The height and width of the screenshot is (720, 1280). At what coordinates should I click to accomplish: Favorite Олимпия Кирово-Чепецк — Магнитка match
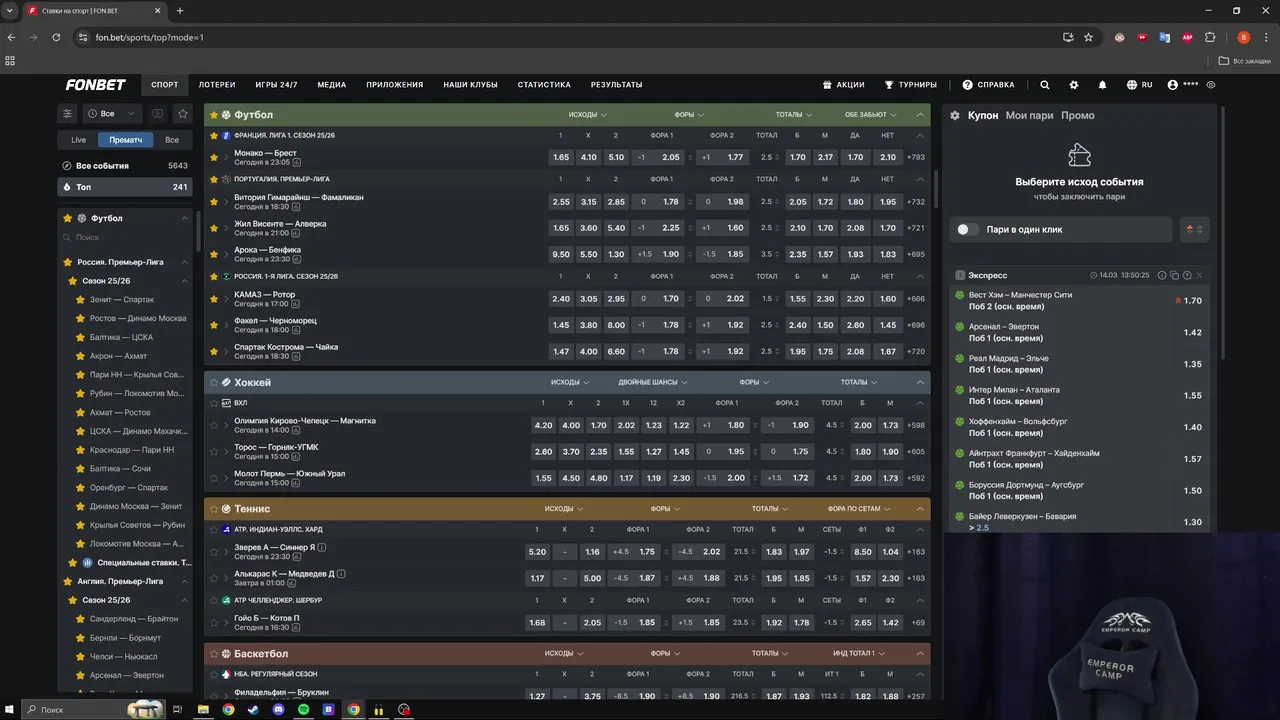click(x=213, y=425)
